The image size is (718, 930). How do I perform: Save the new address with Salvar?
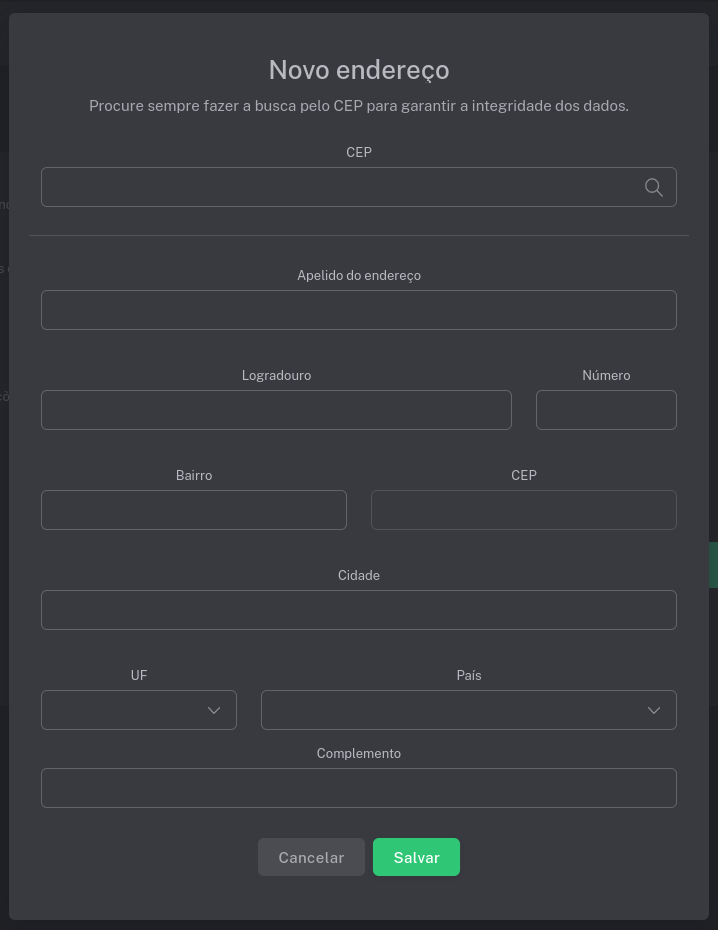[x=416, y=857]
